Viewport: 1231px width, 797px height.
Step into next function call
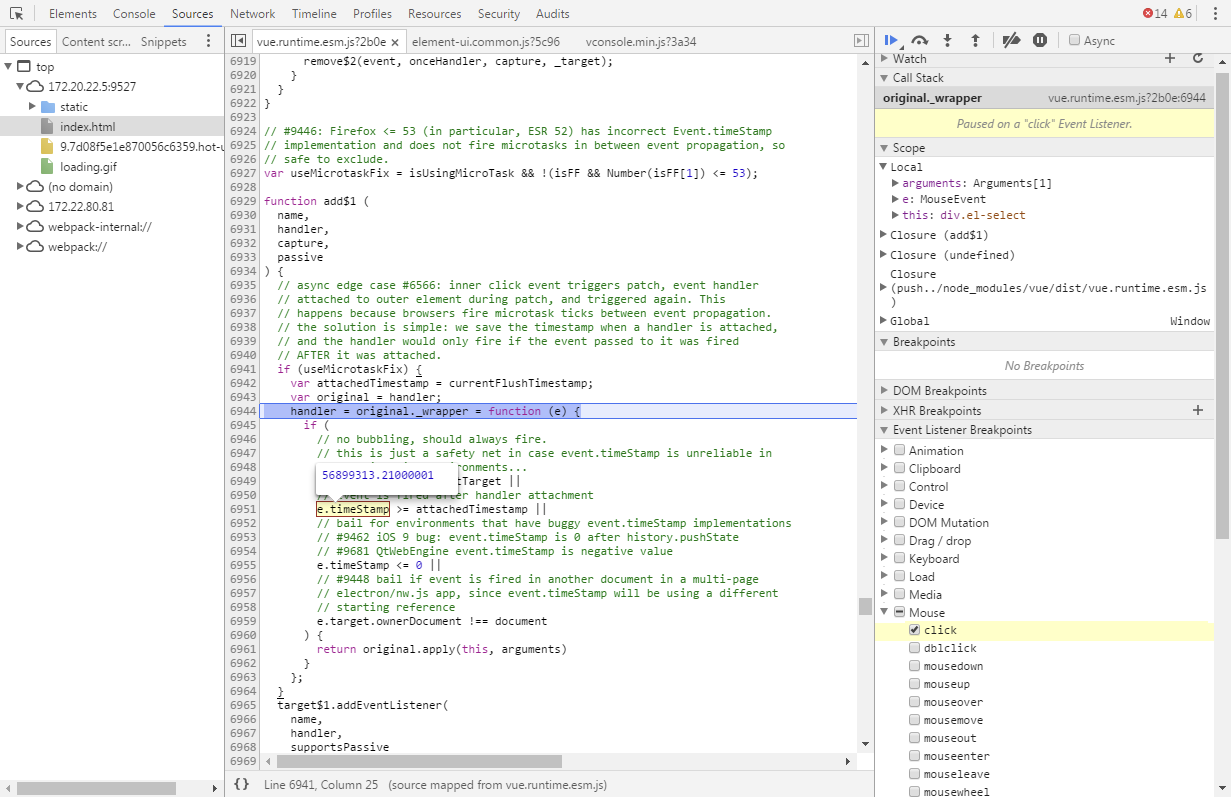click(947, 40)
